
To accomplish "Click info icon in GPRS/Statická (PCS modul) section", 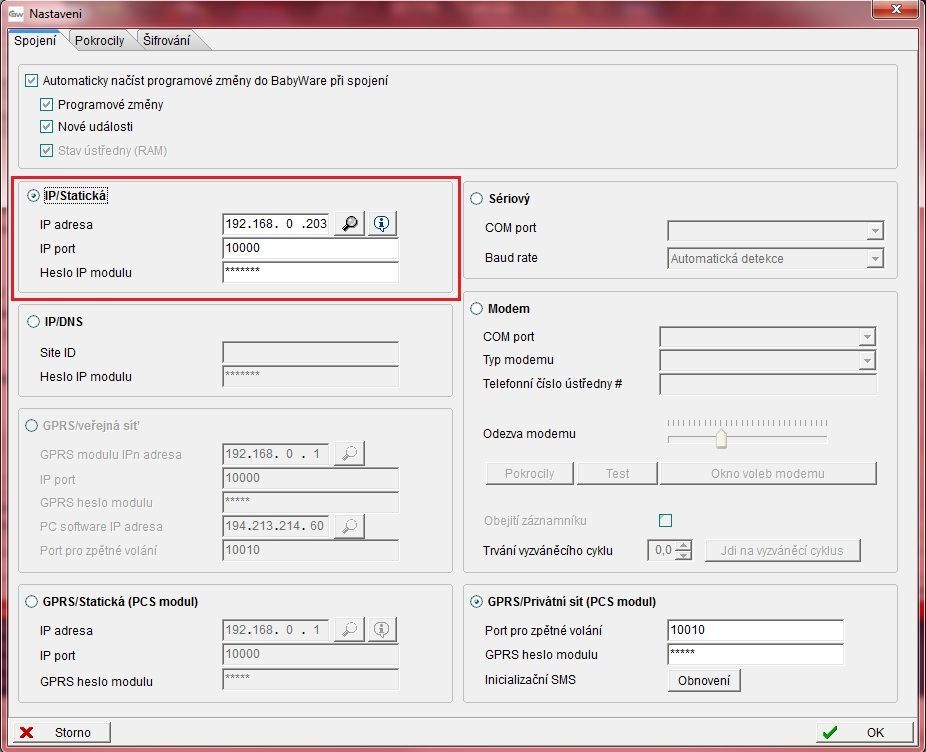I will pos(382,630).
